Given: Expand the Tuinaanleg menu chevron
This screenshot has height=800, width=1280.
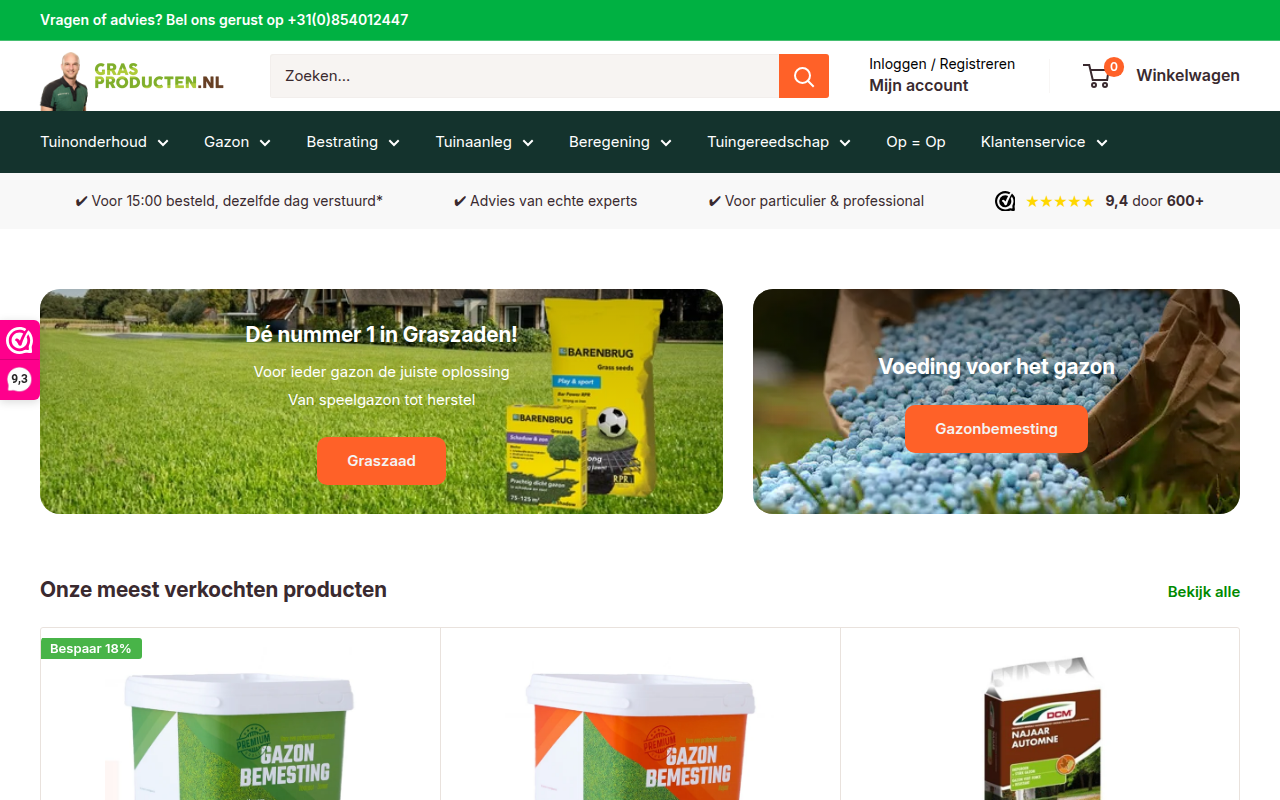Looking at the screenshot, I should (x=528, y=143).
